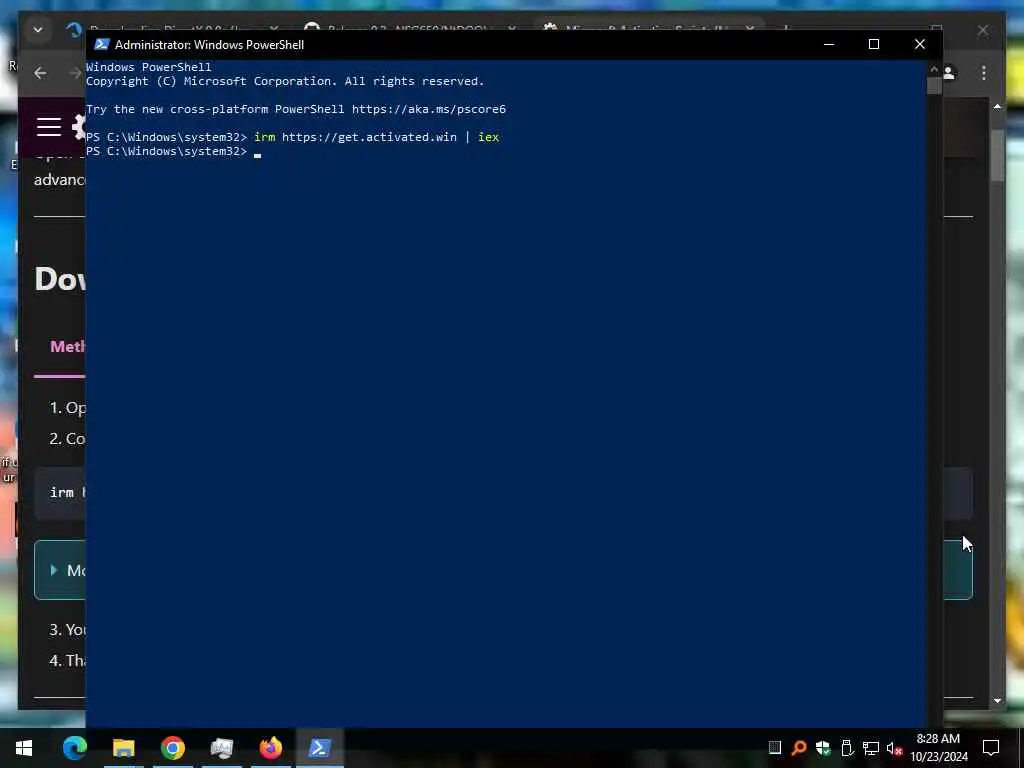Screen dimensions: 1024x768
Task: Select the PowerShell taskbar button
Action: 319,748
